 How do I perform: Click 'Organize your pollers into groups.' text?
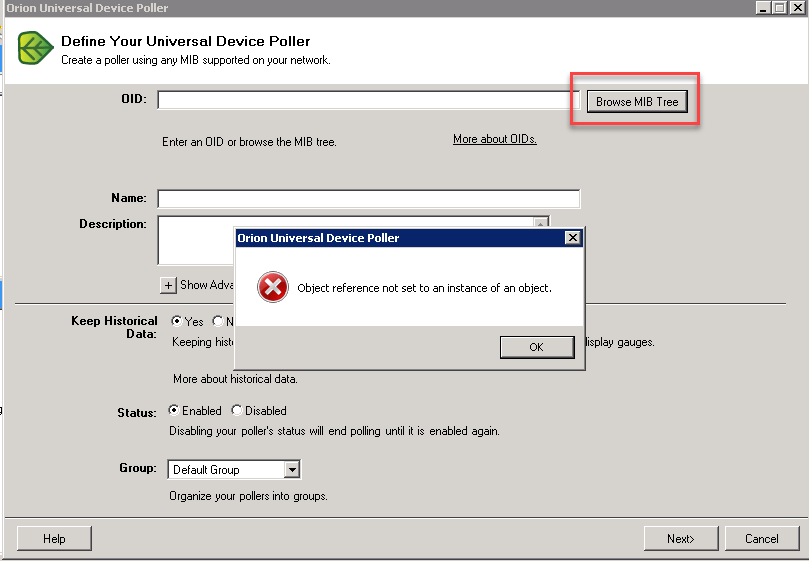(x=248, y=496)
